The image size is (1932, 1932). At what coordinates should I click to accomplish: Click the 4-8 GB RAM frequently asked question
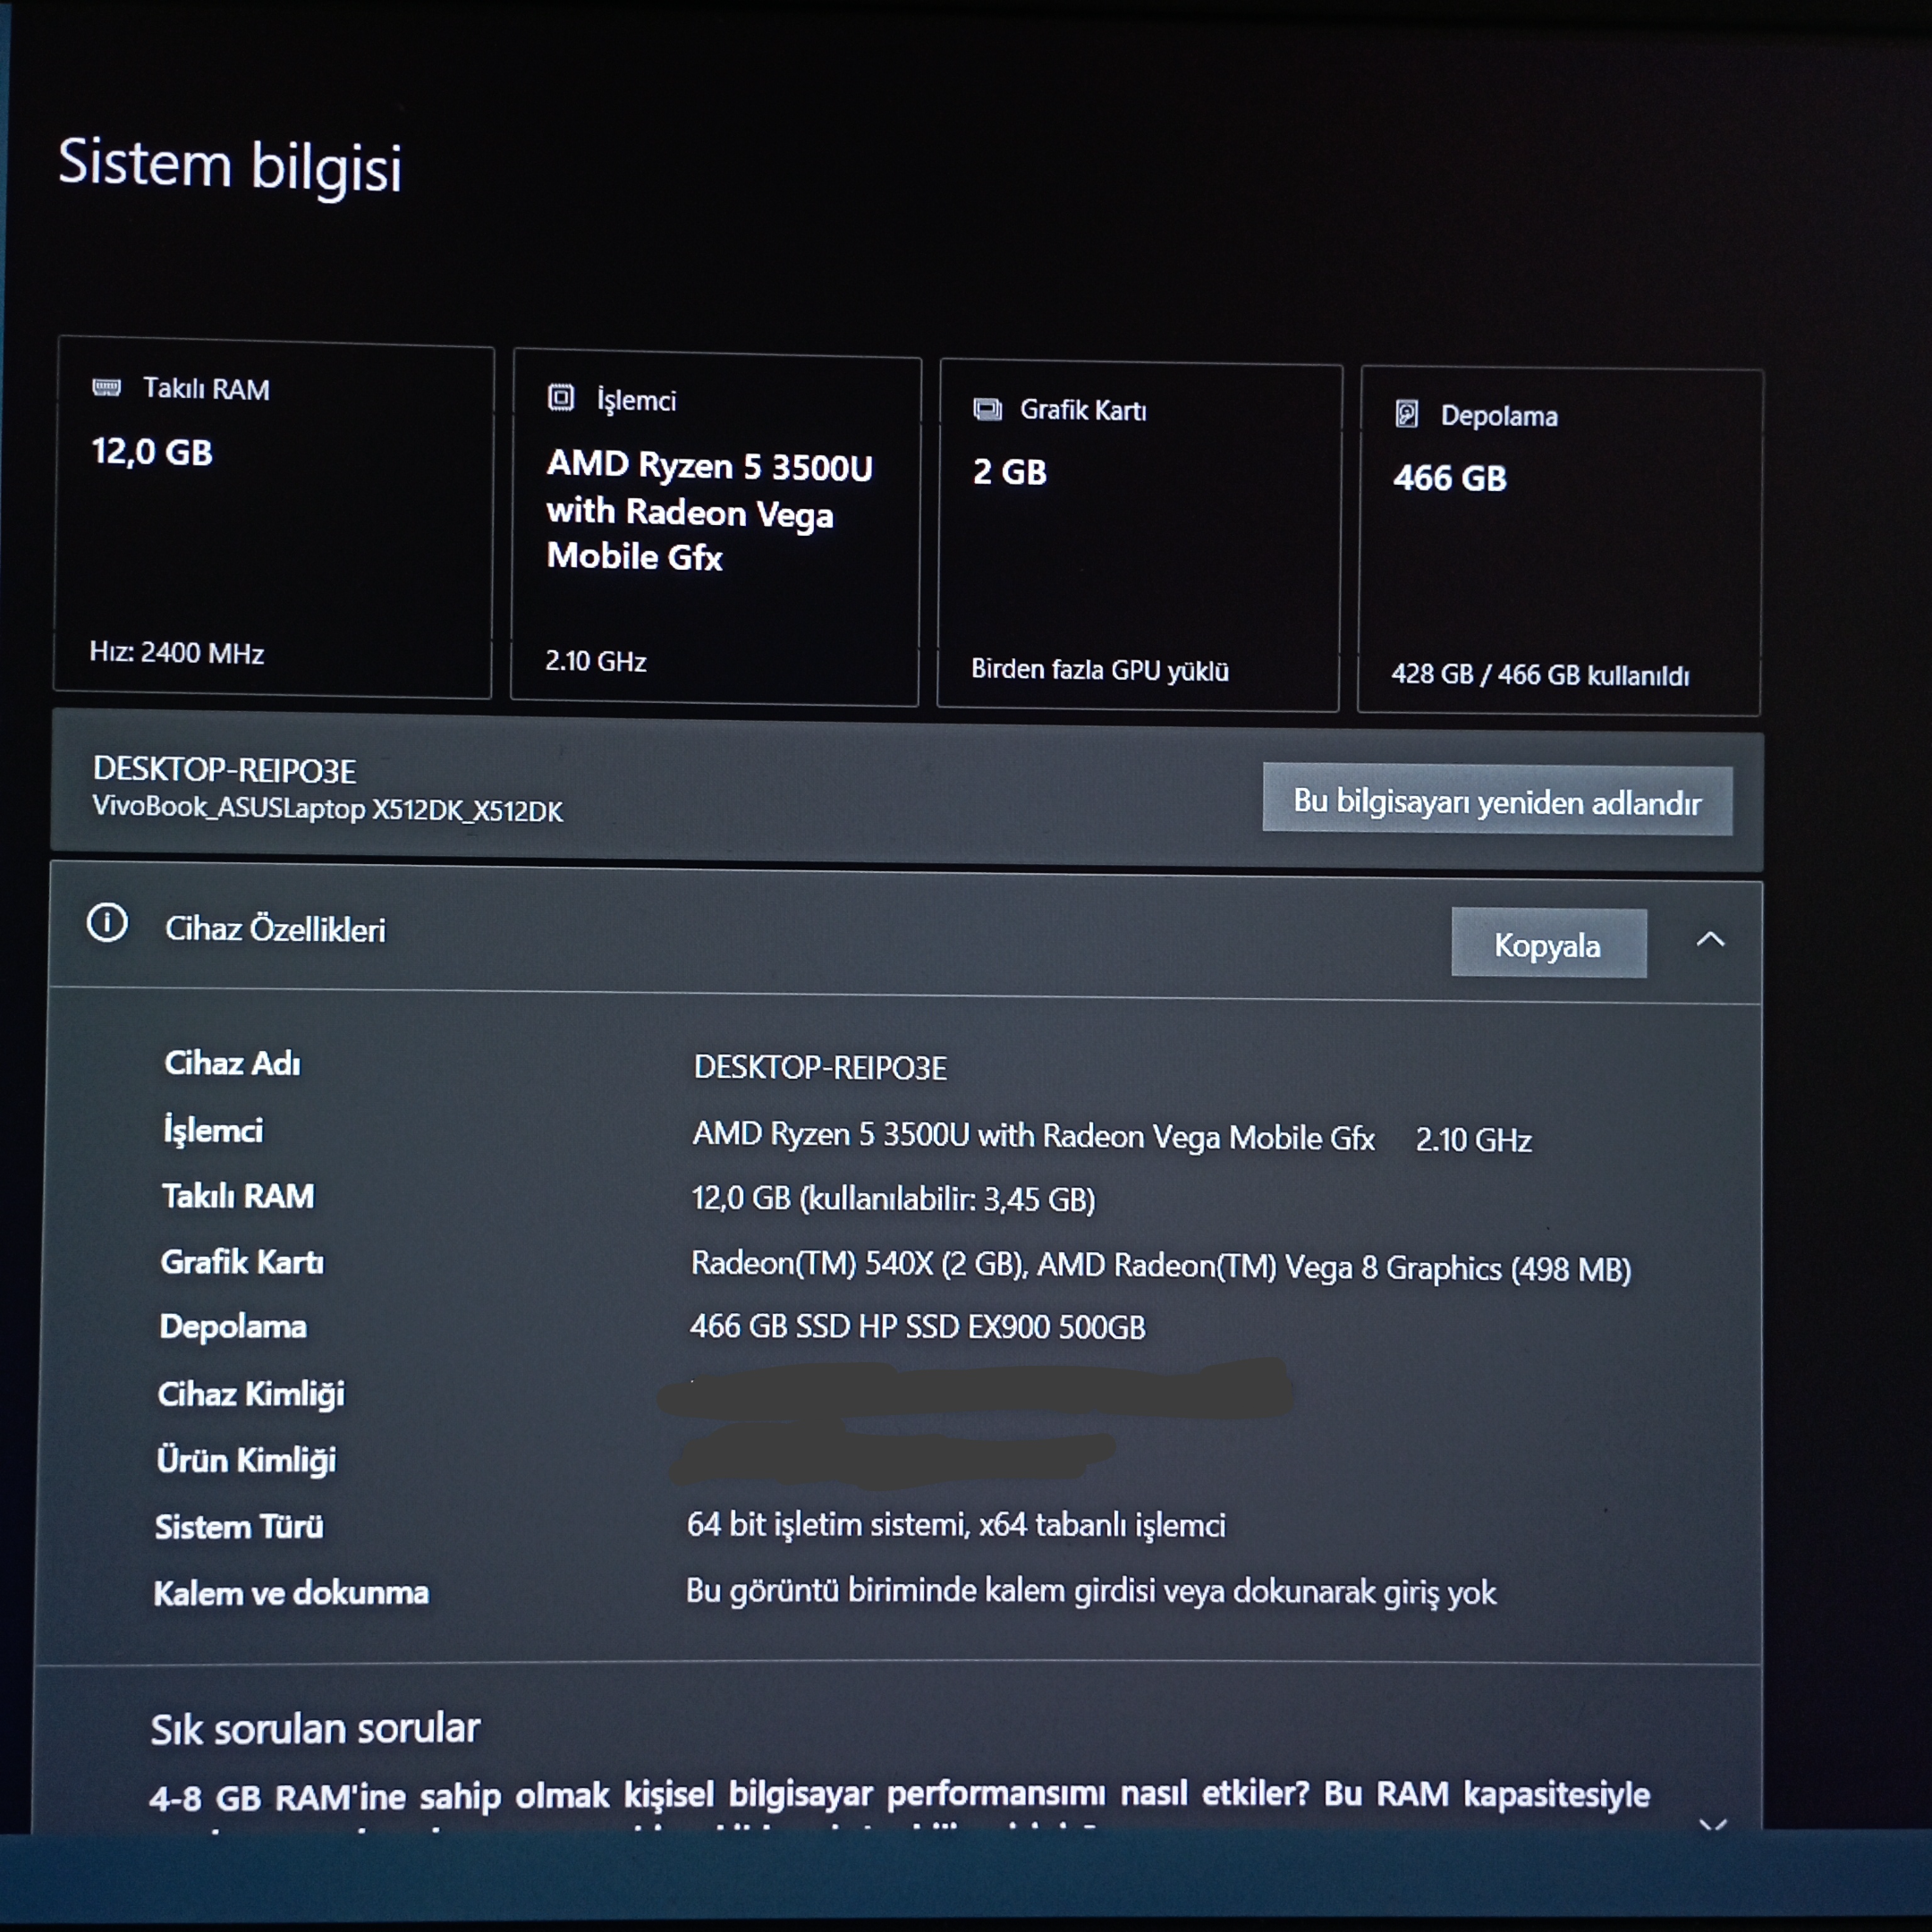click(x=899, y=1796)
